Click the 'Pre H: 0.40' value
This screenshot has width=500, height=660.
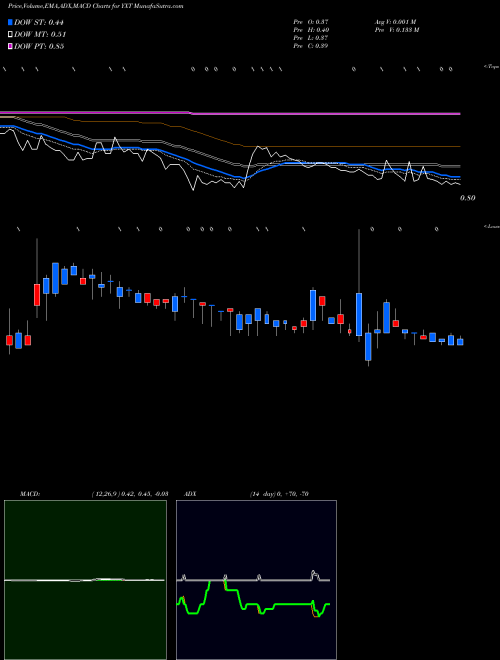click(x=311, y=30)
